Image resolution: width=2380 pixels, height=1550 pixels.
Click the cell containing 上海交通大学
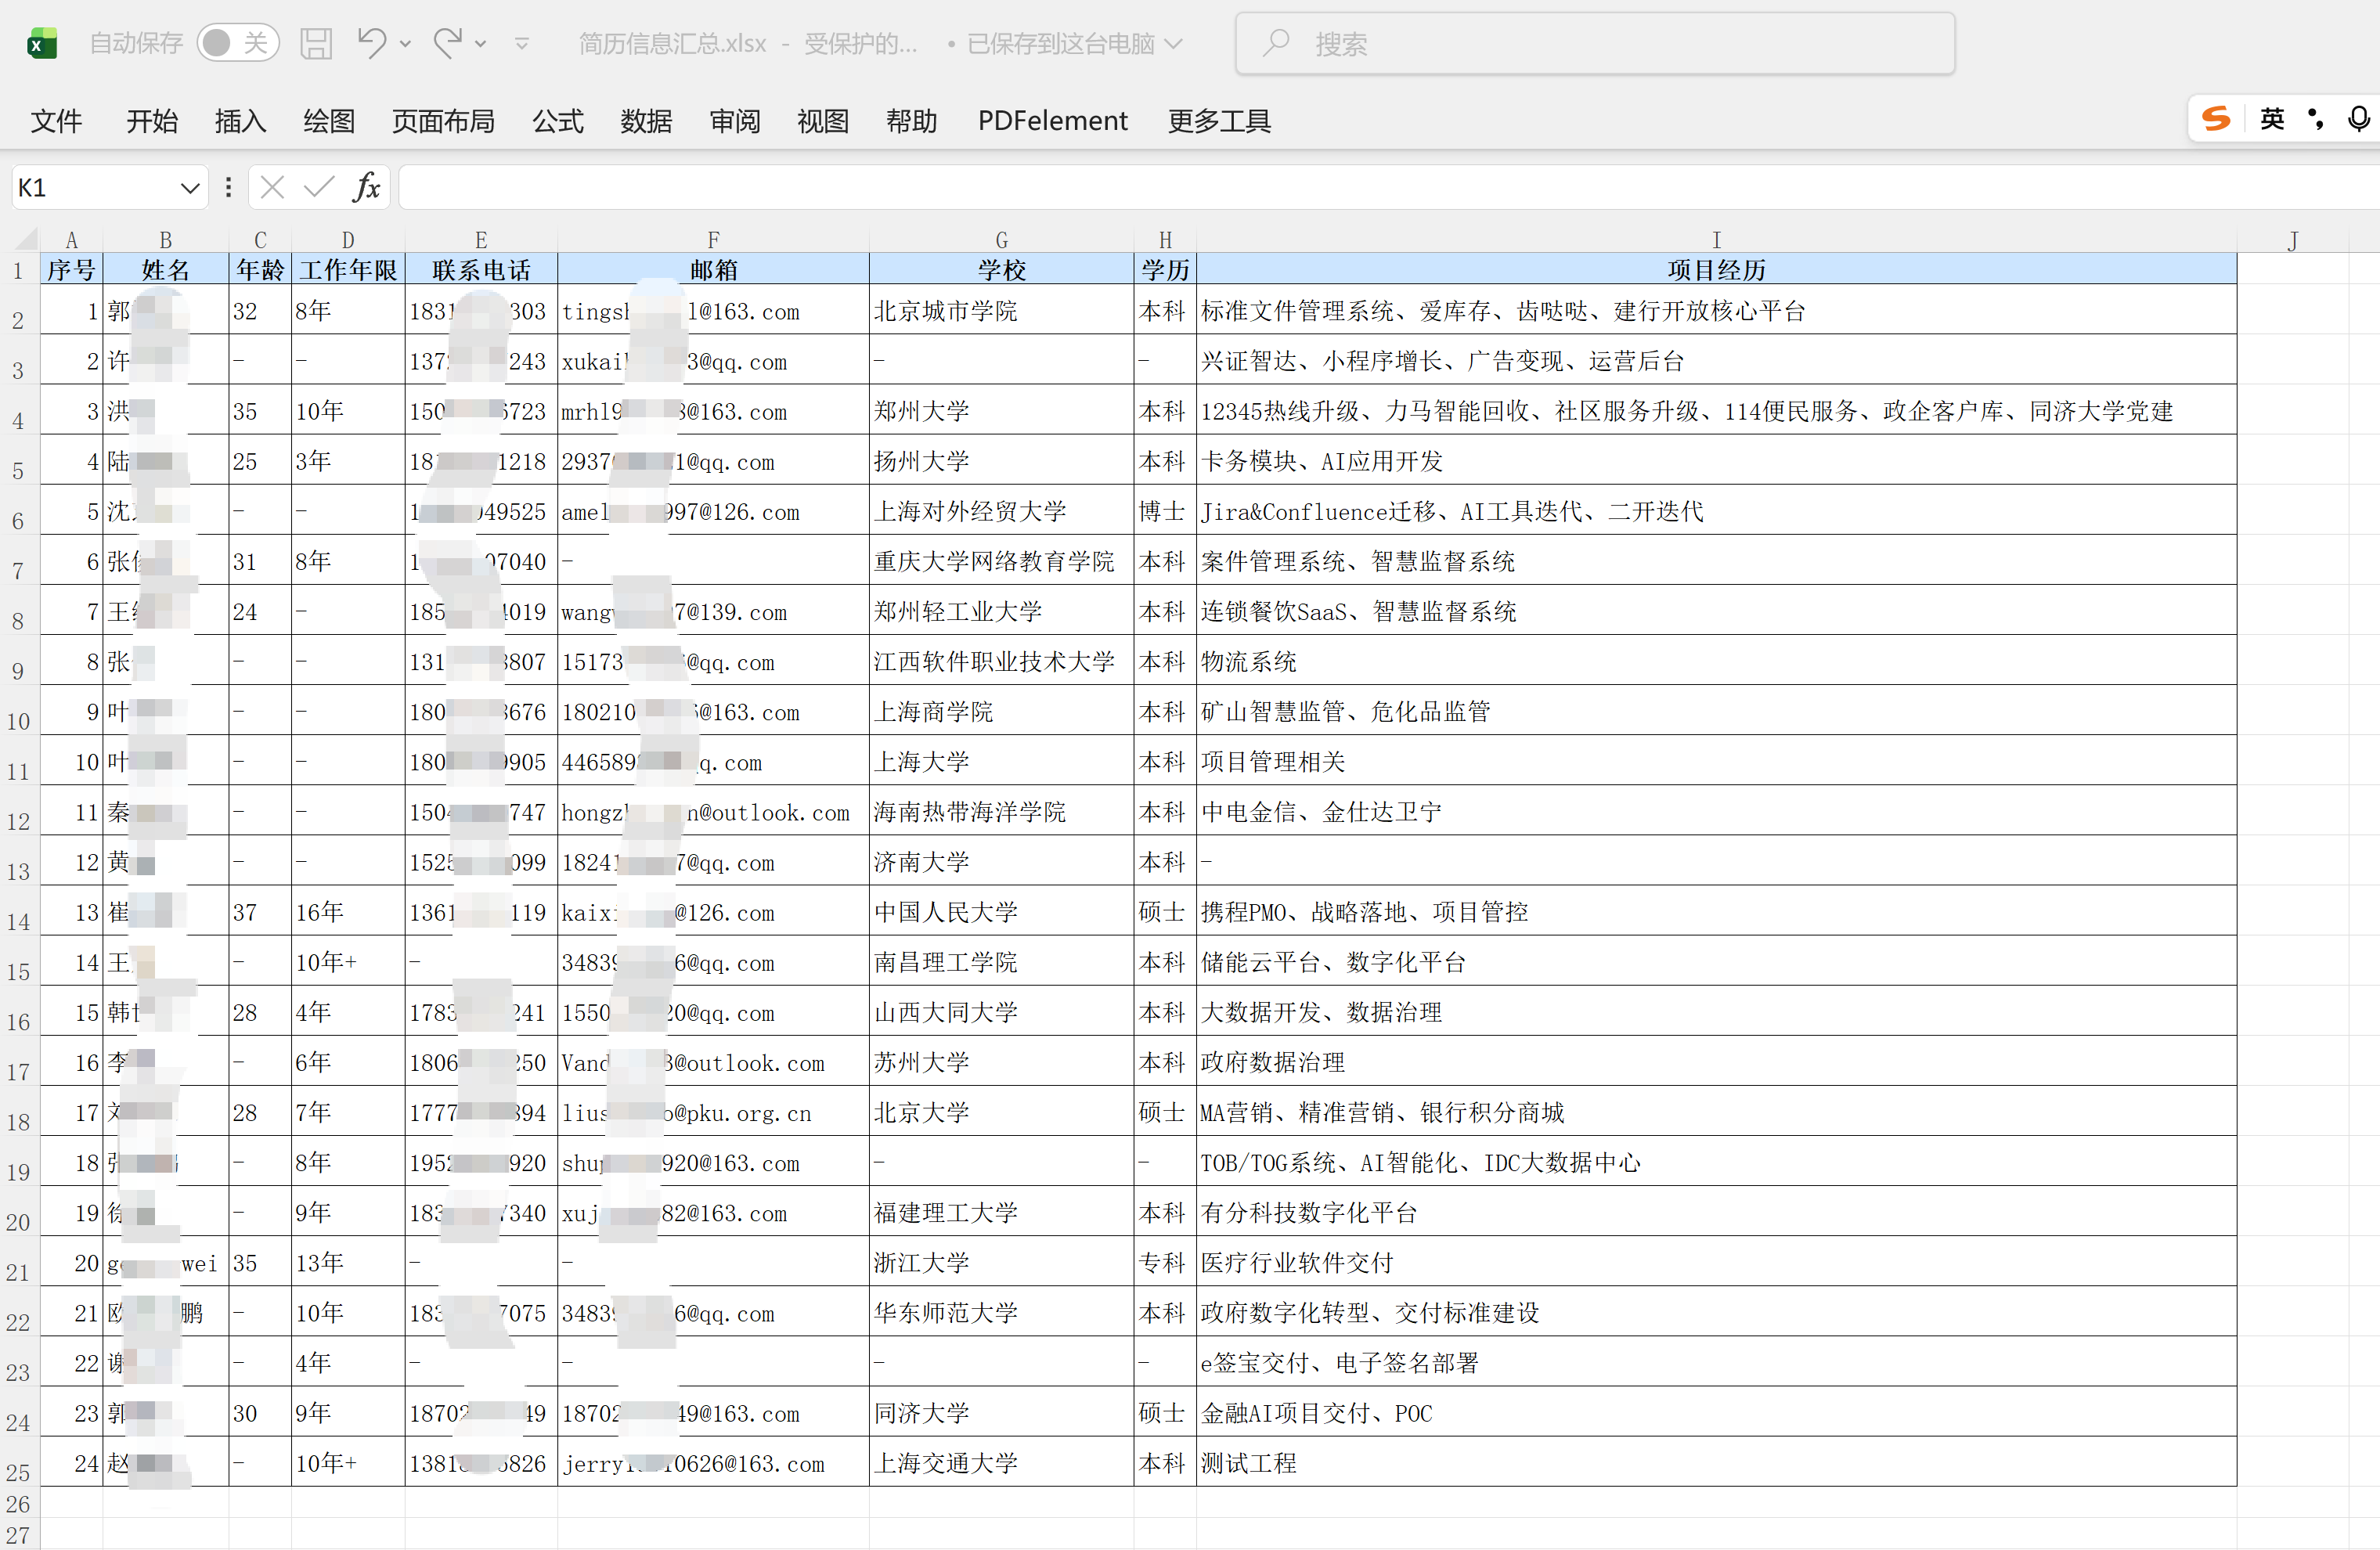(x=1001, y=1462)
